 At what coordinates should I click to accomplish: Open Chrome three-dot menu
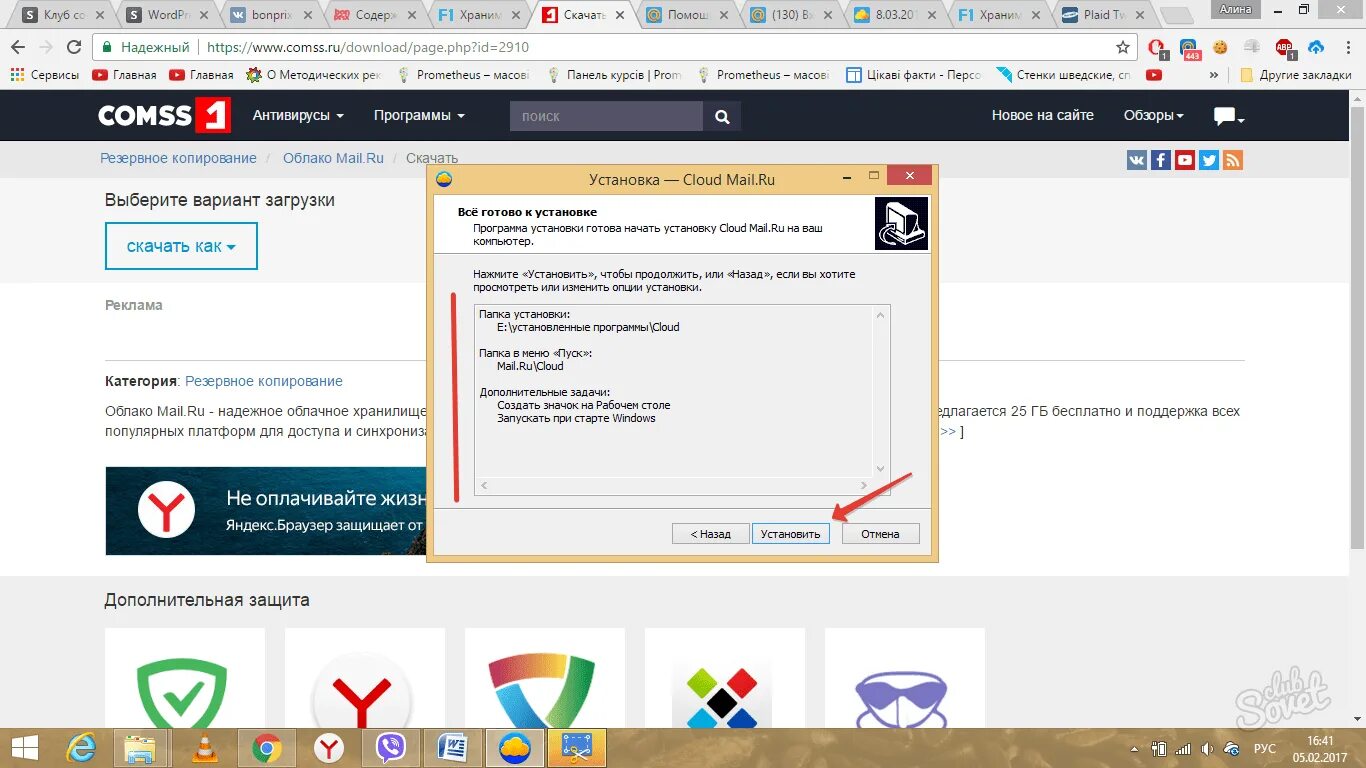(1347, 47)
